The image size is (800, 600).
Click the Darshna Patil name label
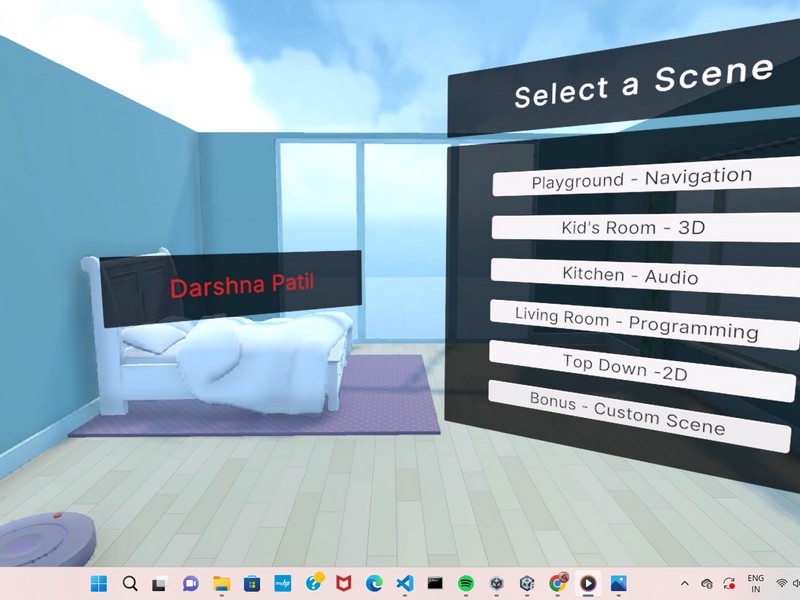(x=241, y=285)
